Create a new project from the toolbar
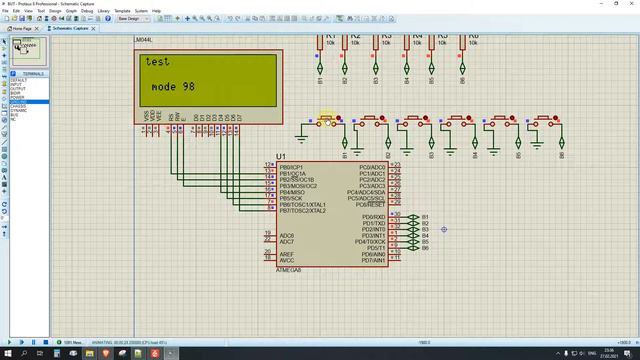This screenshot has height=360, width=640. [7, 19]
